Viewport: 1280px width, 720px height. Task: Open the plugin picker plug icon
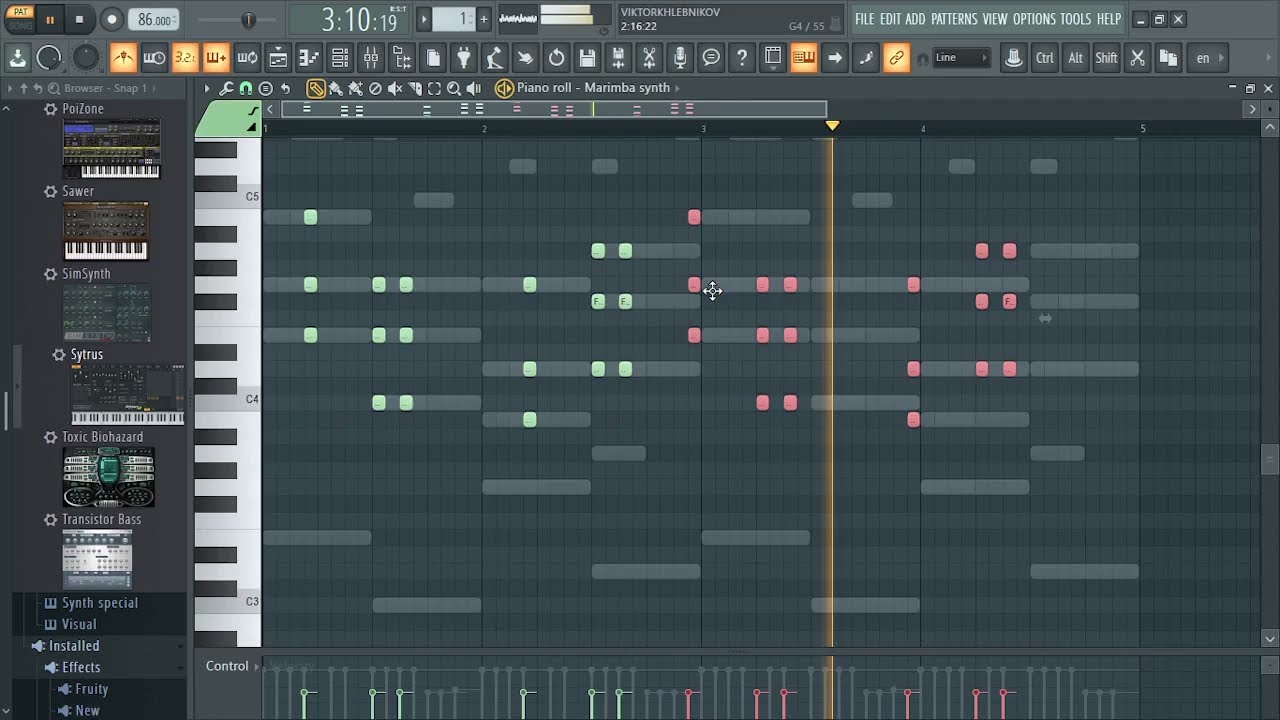coord(464,58)
